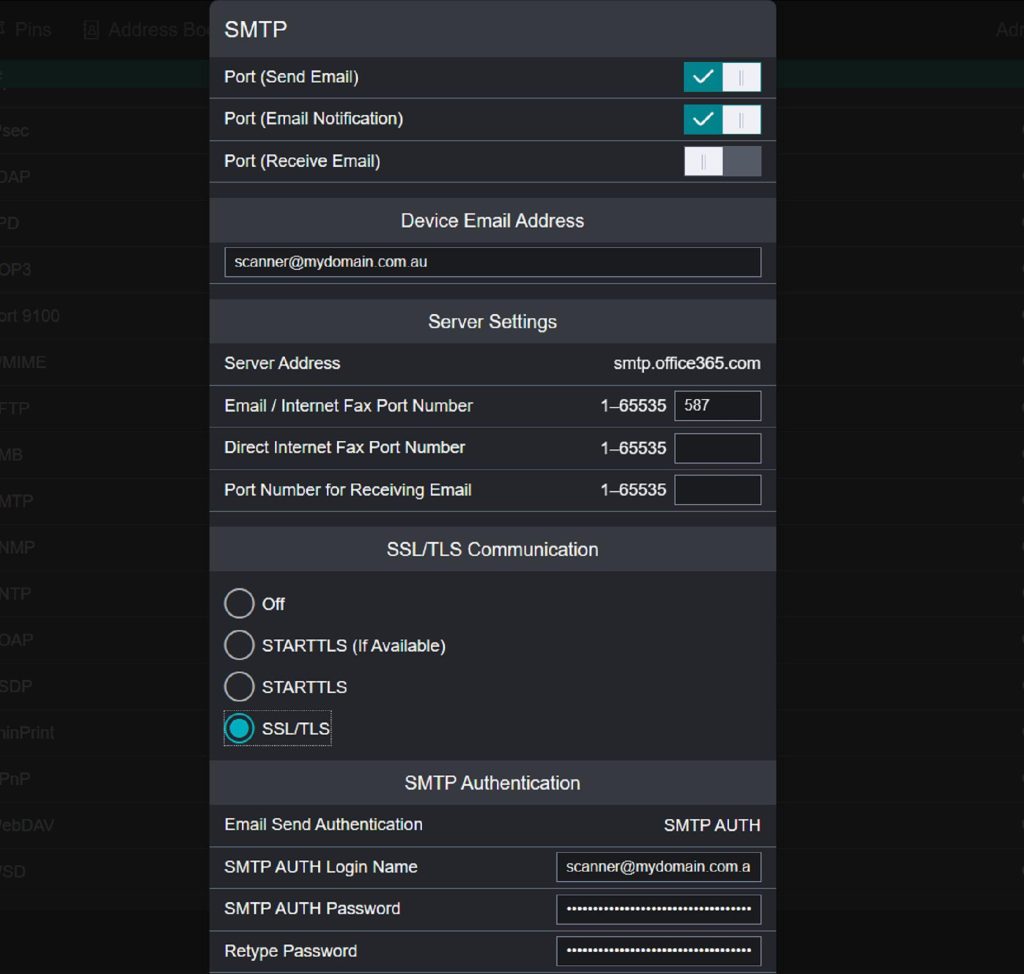Click the SMTP AUTH Password field
1024x974 pixels.
click(x=658, y=909)
